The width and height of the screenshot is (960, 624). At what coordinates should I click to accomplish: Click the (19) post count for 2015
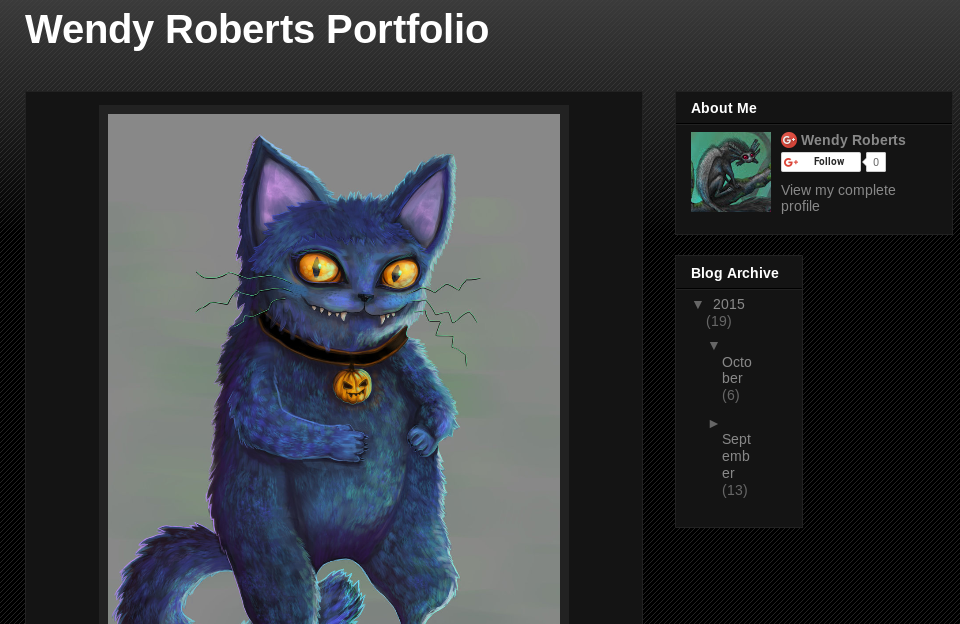click(718, 321)
